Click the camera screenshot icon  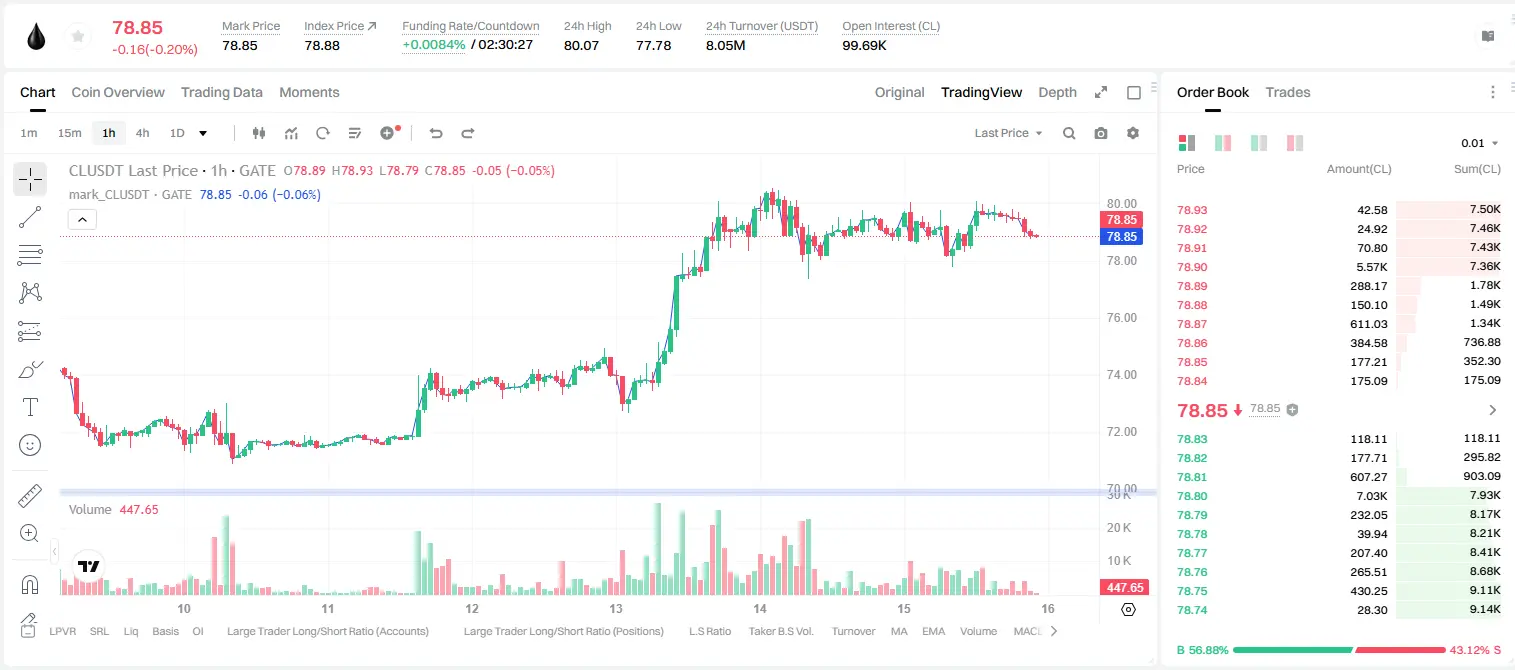(x=1101, y=133)
